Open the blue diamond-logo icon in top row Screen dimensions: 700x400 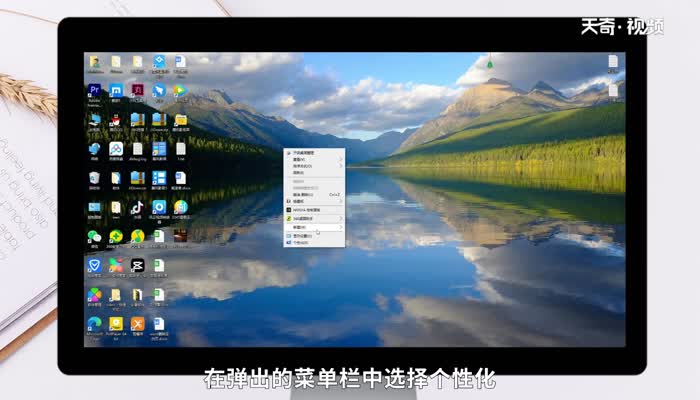pyautogui.click(x=159, y=61)
